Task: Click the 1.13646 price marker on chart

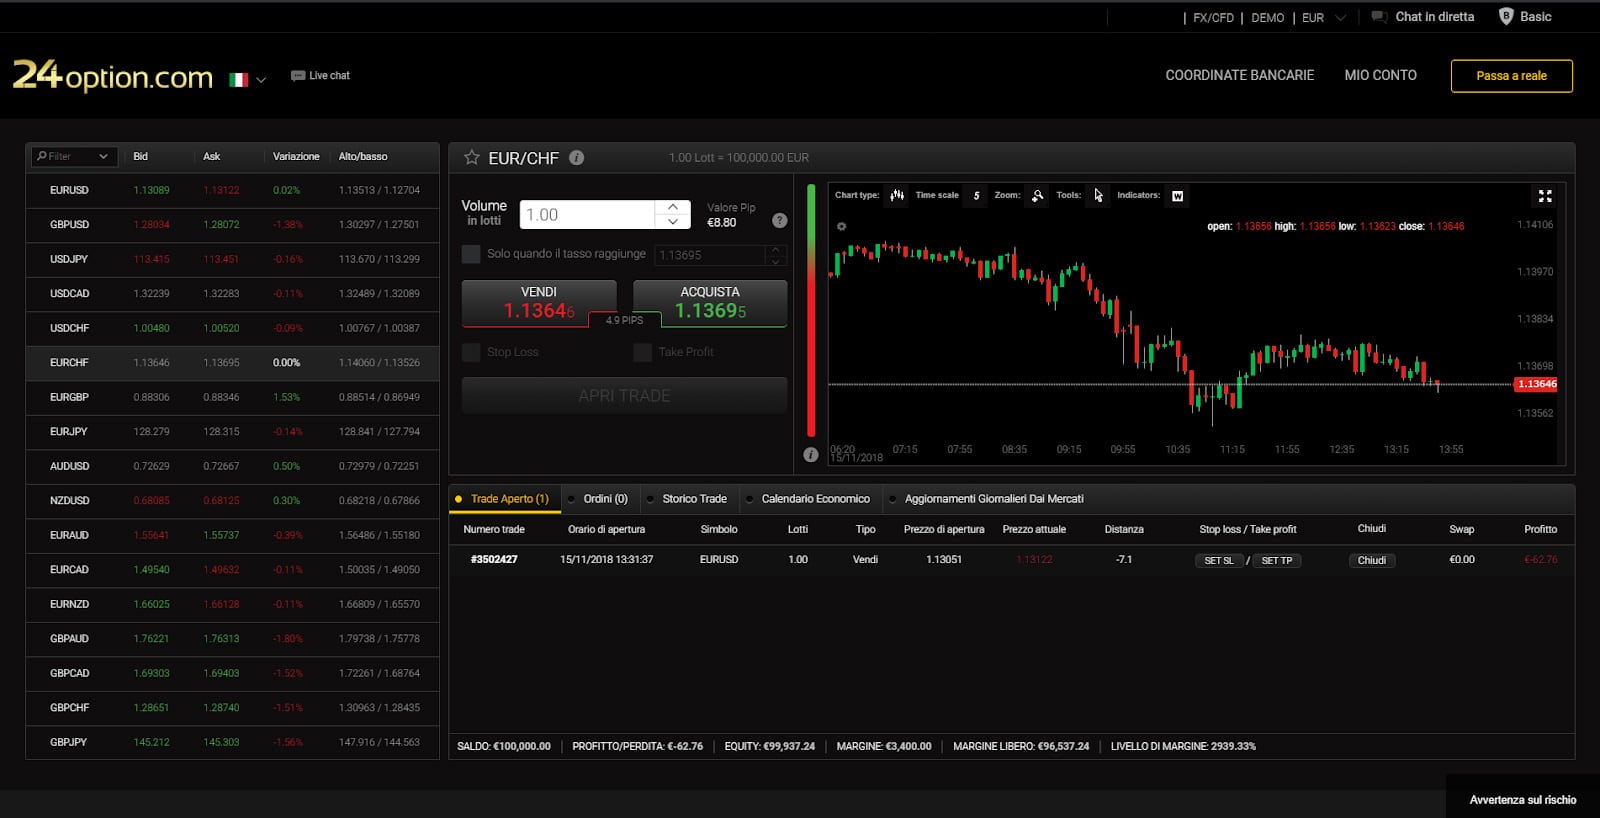Action: 1536,384
